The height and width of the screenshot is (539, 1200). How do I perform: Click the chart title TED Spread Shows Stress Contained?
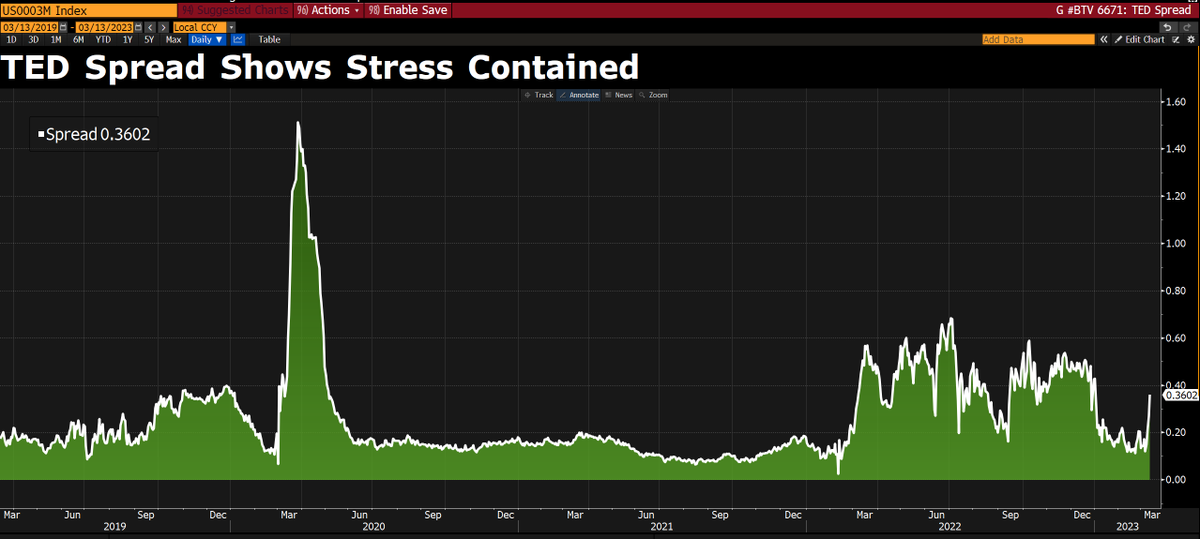(320, 68)
